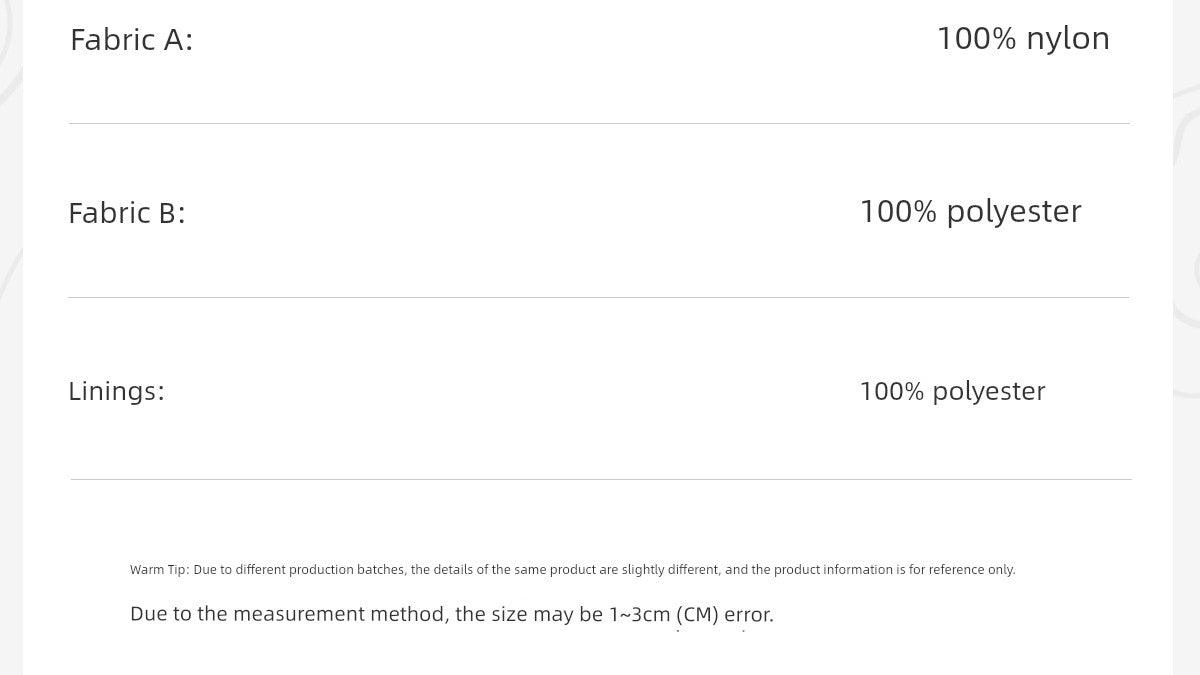Screen dimensions: 1200x675
Task: Click the word "error." in the size note
Action: 748,614
